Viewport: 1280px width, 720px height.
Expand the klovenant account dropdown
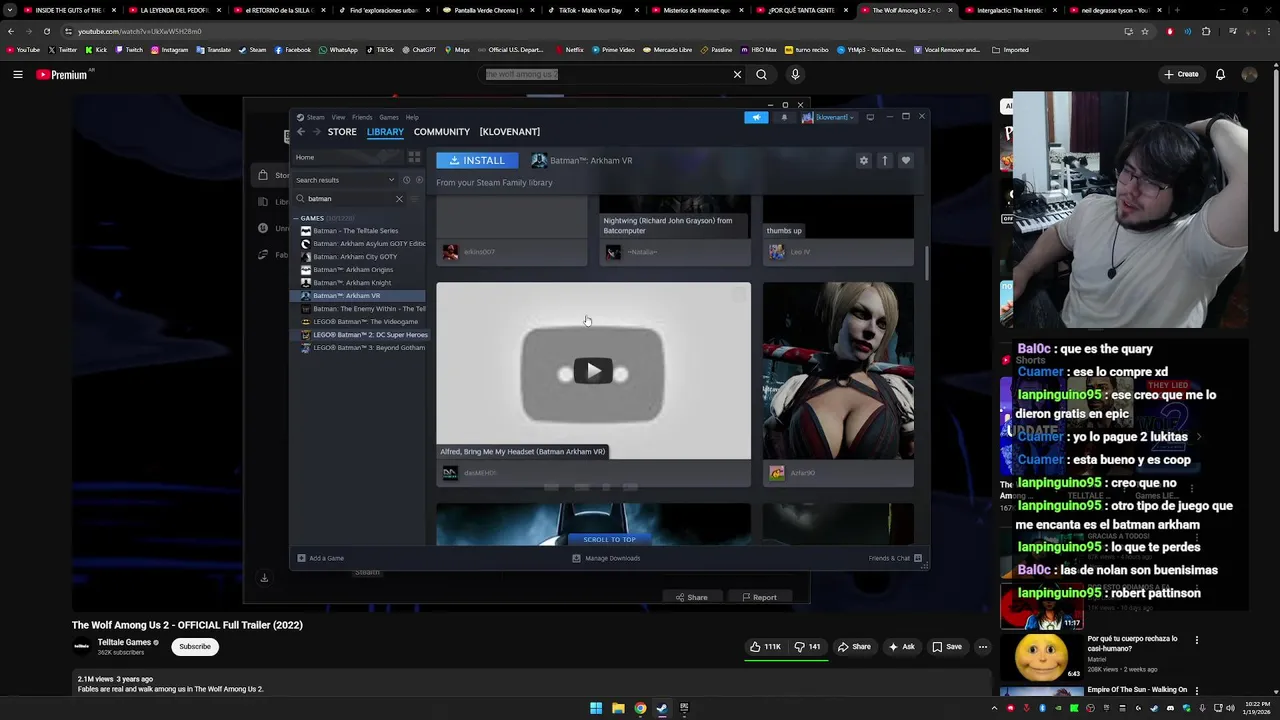point(827,117)
